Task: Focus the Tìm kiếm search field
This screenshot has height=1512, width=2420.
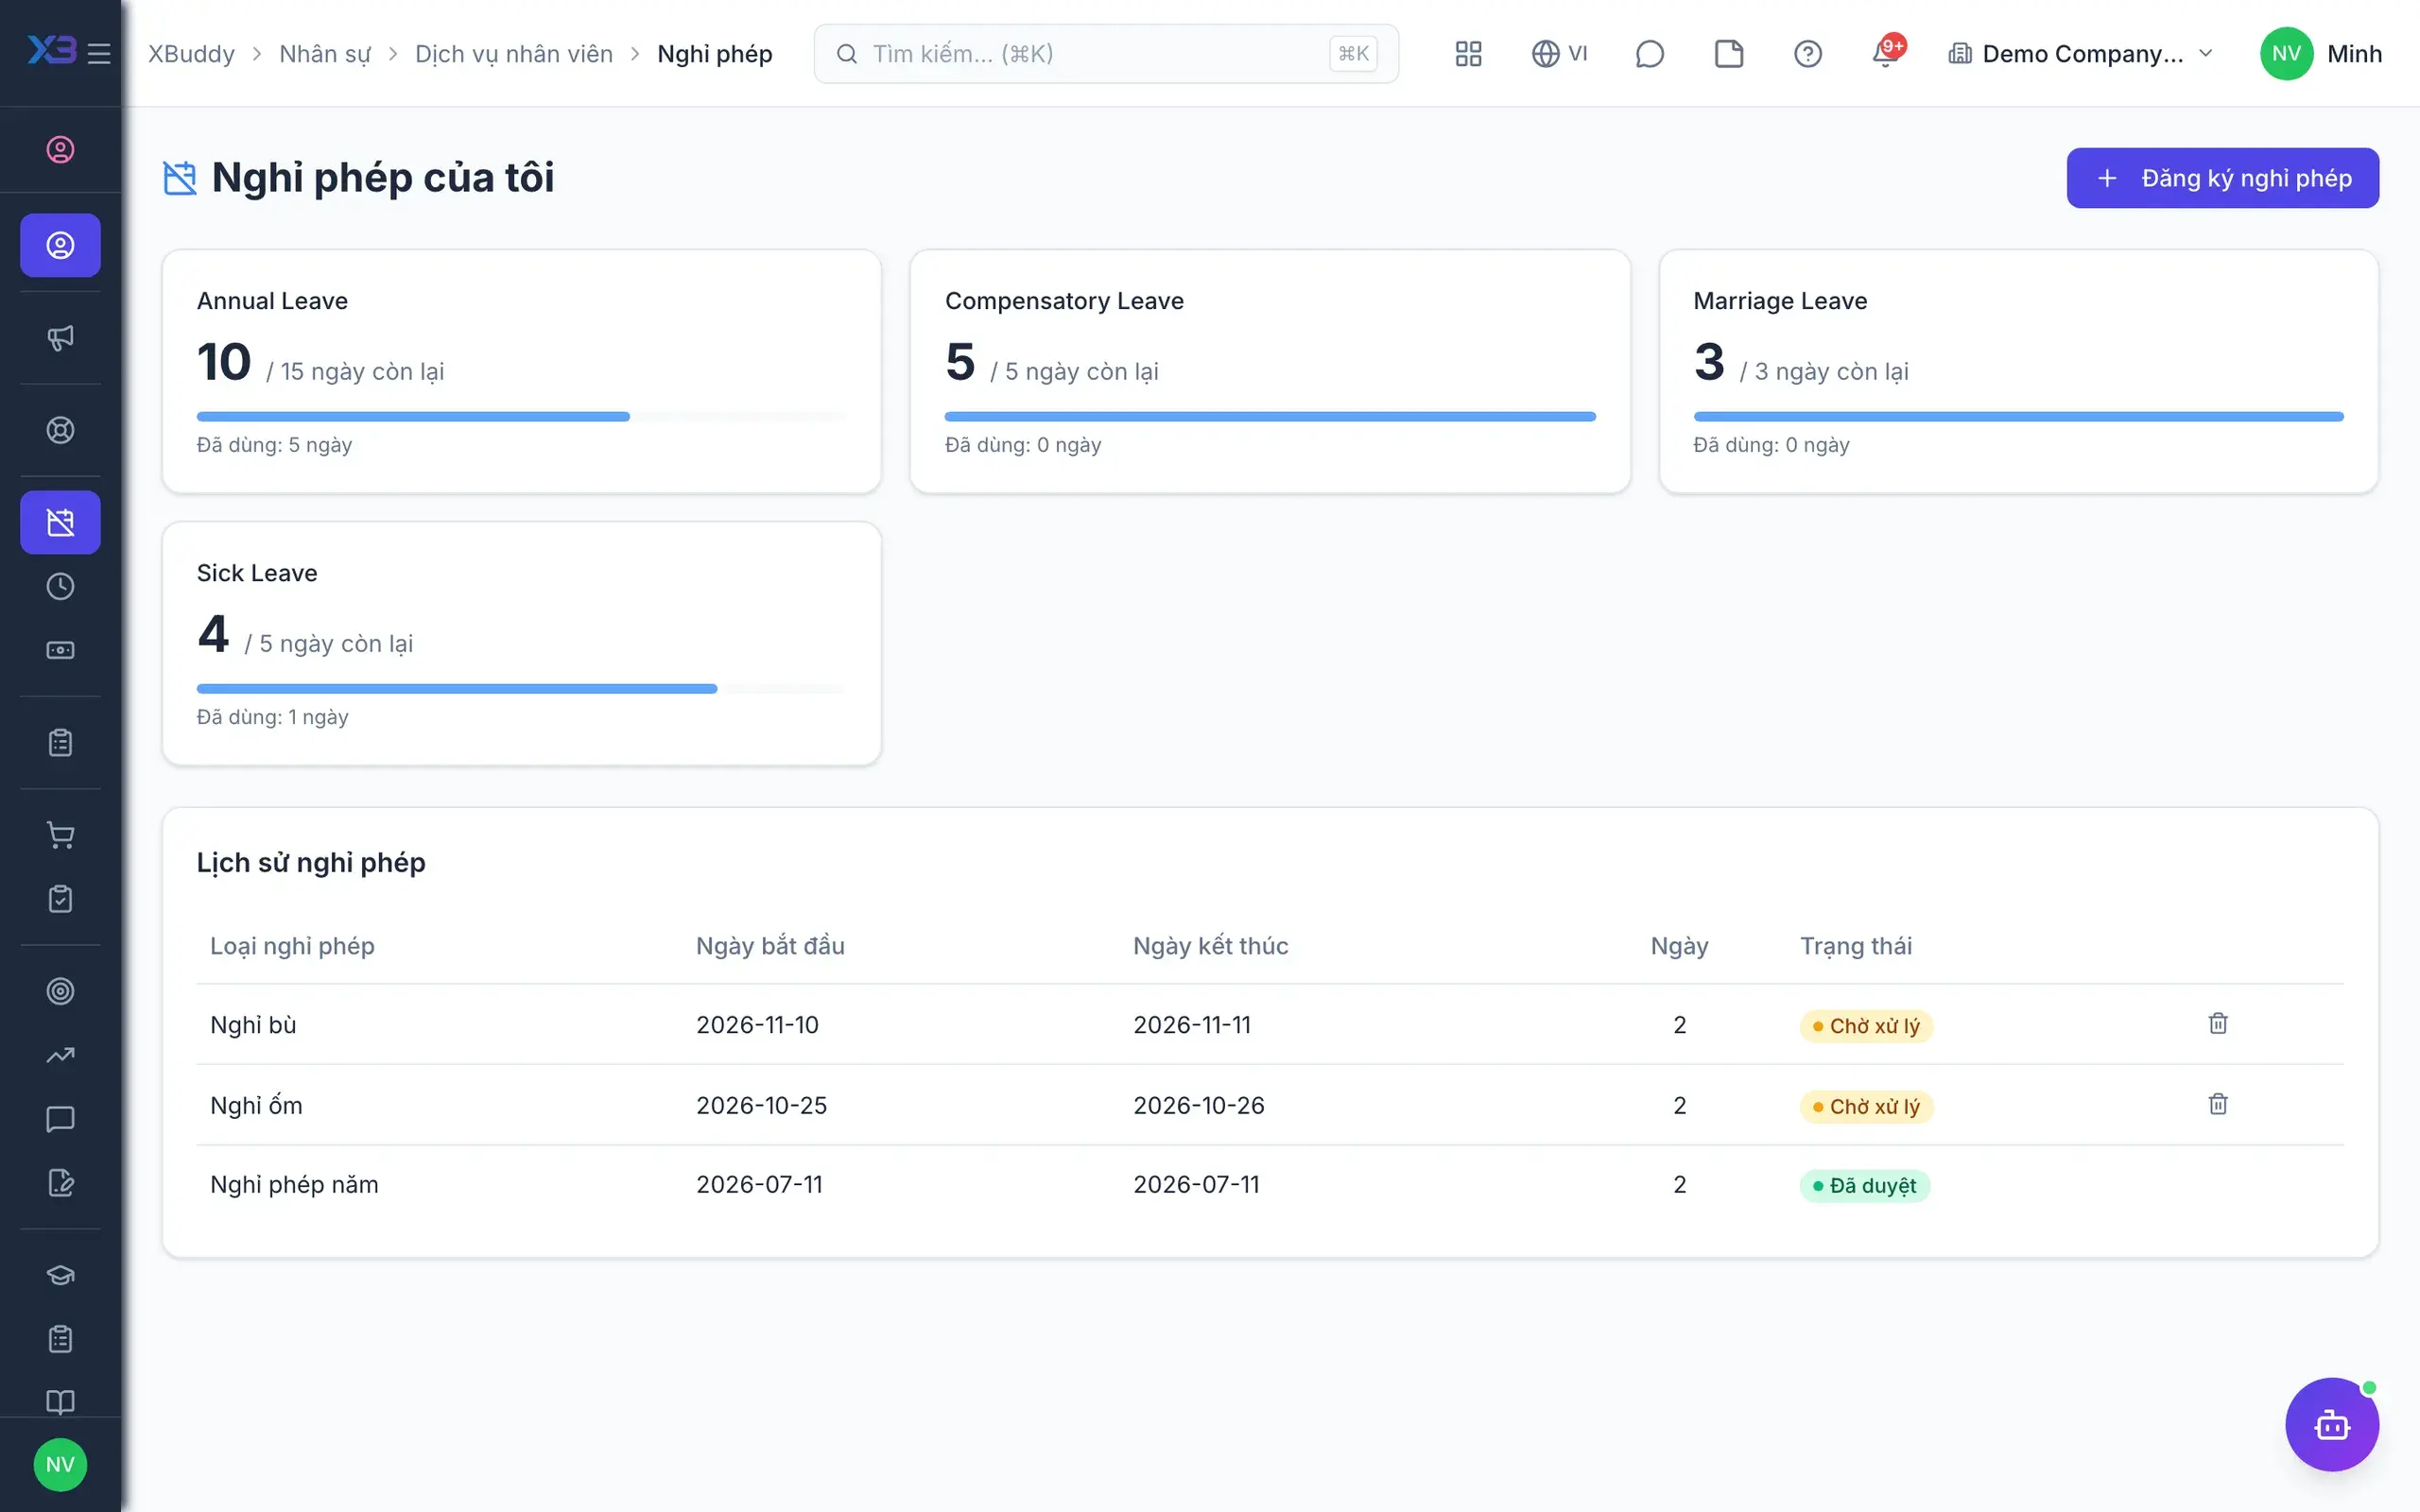Action: click(x=1105, y=53)
